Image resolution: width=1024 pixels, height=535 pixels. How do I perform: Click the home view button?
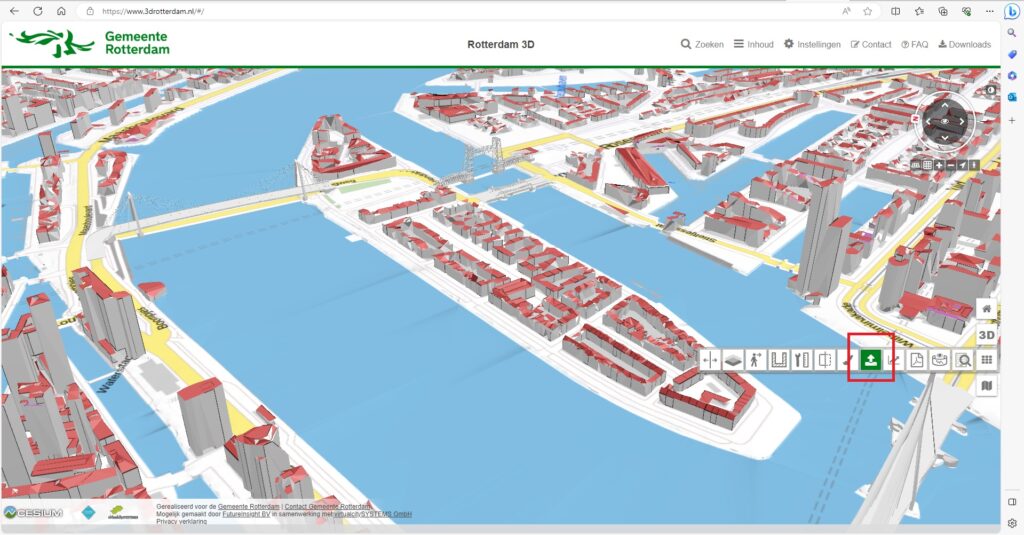tap(987, 309)
